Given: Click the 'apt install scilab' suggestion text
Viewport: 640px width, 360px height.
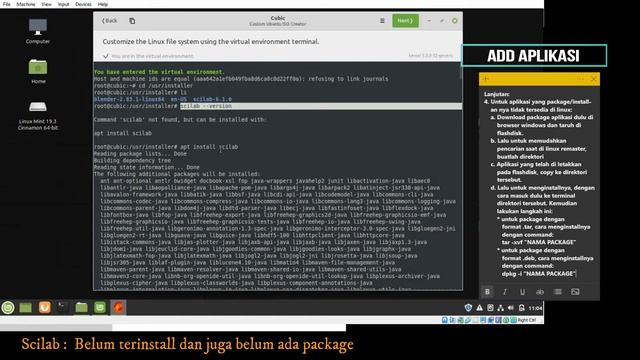Looking at the screenshot, I should pos(123,133).
